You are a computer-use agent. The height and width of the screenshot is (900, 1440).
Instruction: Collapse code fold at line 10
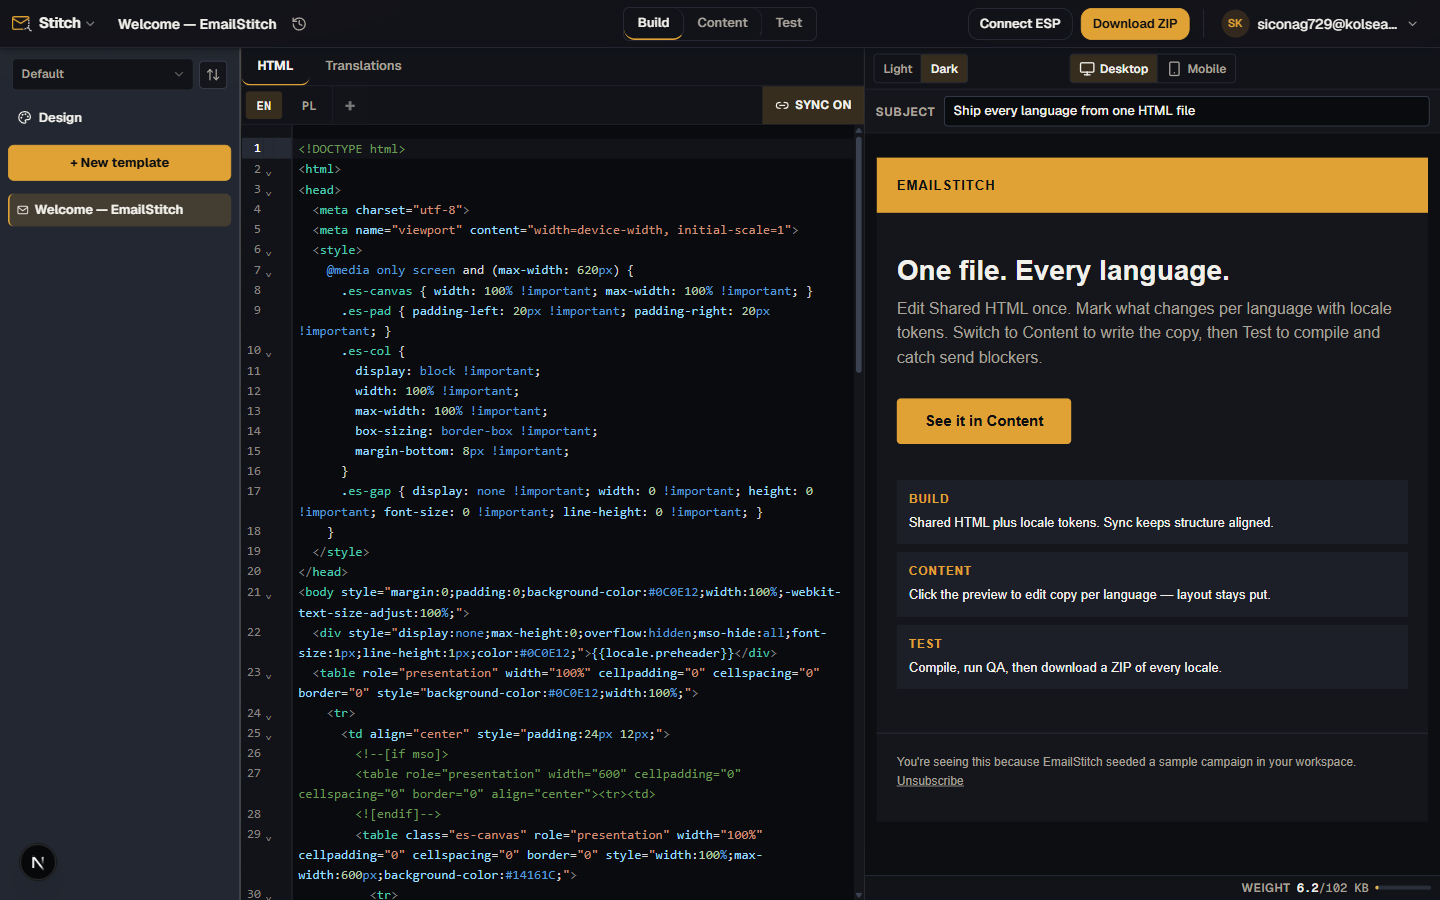tap(269, 354)
